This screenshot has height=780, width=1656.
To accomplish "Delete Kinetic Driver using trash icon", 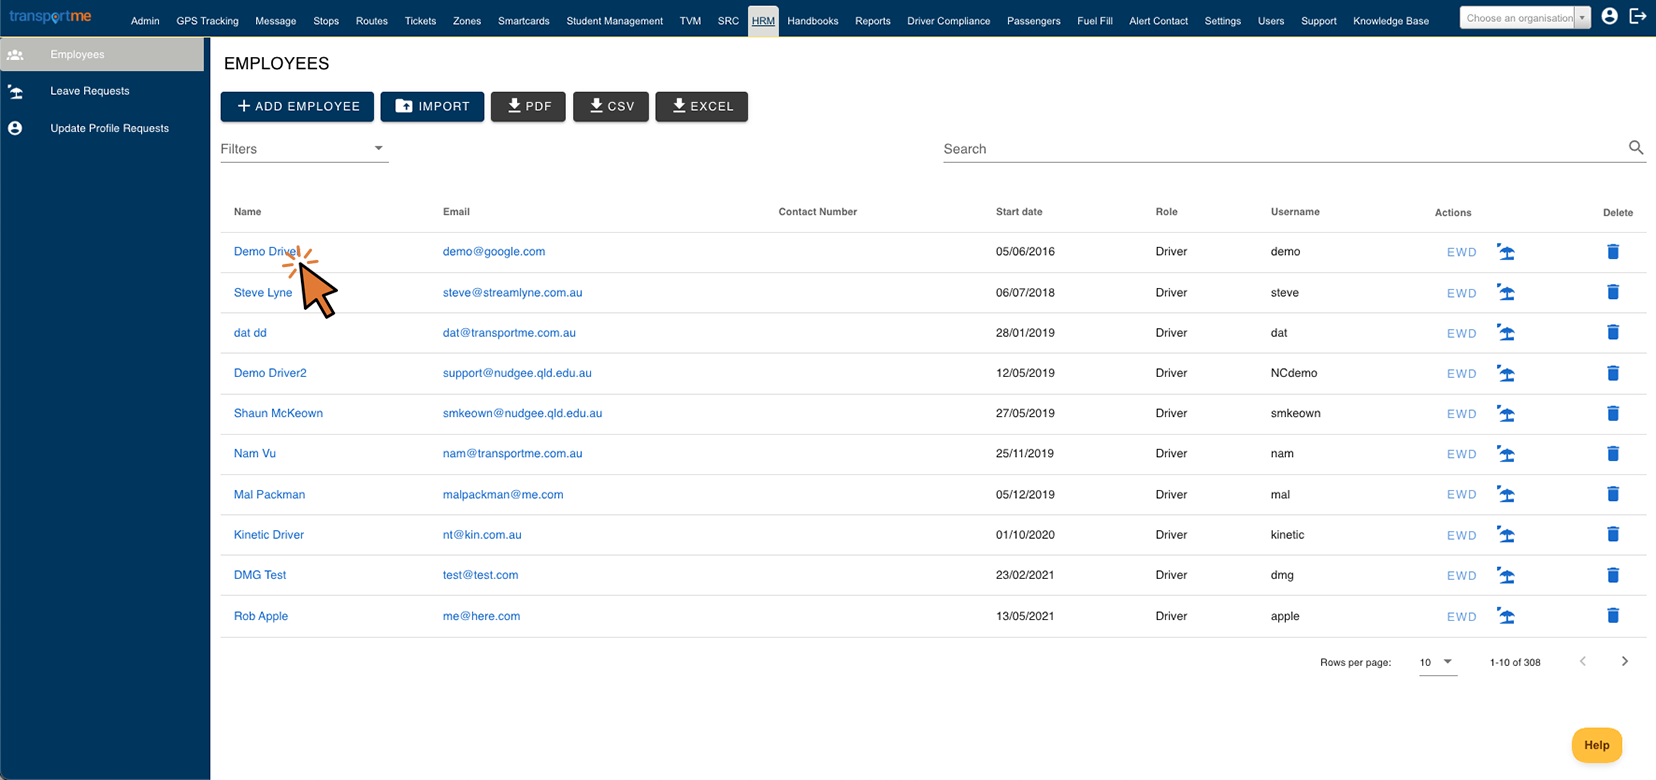I will click(x=1613, y=534).
